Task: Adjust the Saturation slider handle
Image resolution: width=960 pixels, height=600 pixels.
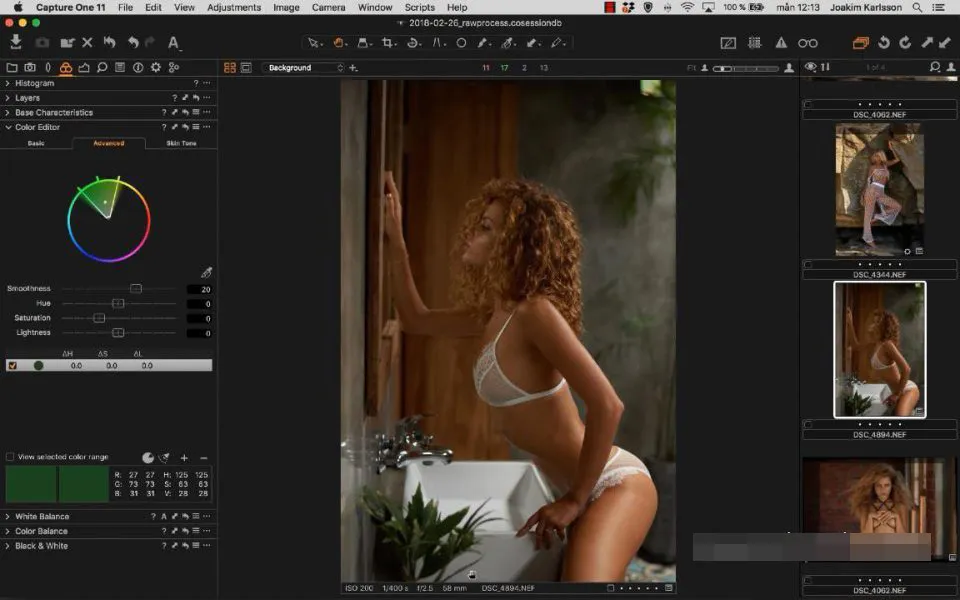Action: 99,318
